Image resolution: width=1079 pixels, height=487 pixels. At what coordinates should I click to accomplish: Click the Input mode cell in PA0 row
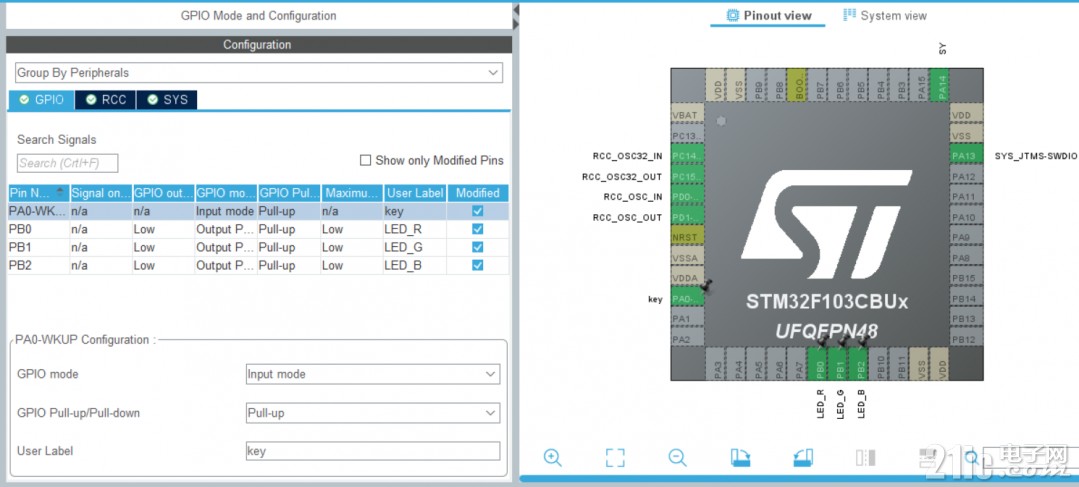(226, 211)
